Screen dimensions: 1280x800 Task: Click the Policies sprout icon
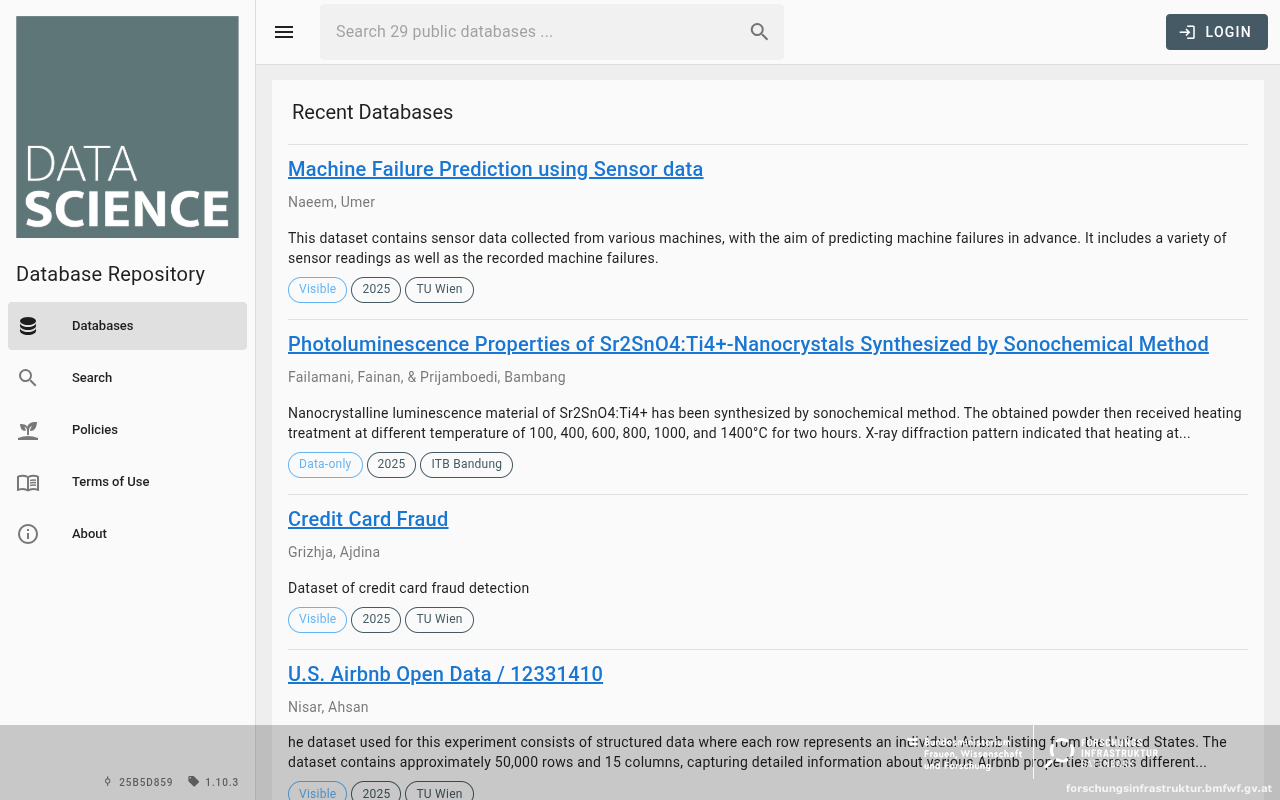click(x=28, y=430)
